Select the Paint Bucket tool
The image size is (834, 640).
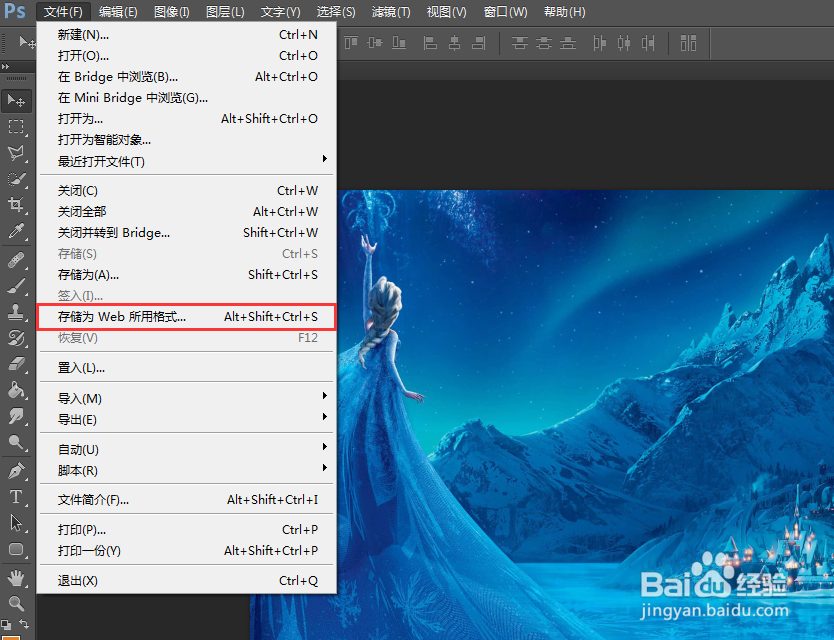pyautogui.click(x=16, y=390)
